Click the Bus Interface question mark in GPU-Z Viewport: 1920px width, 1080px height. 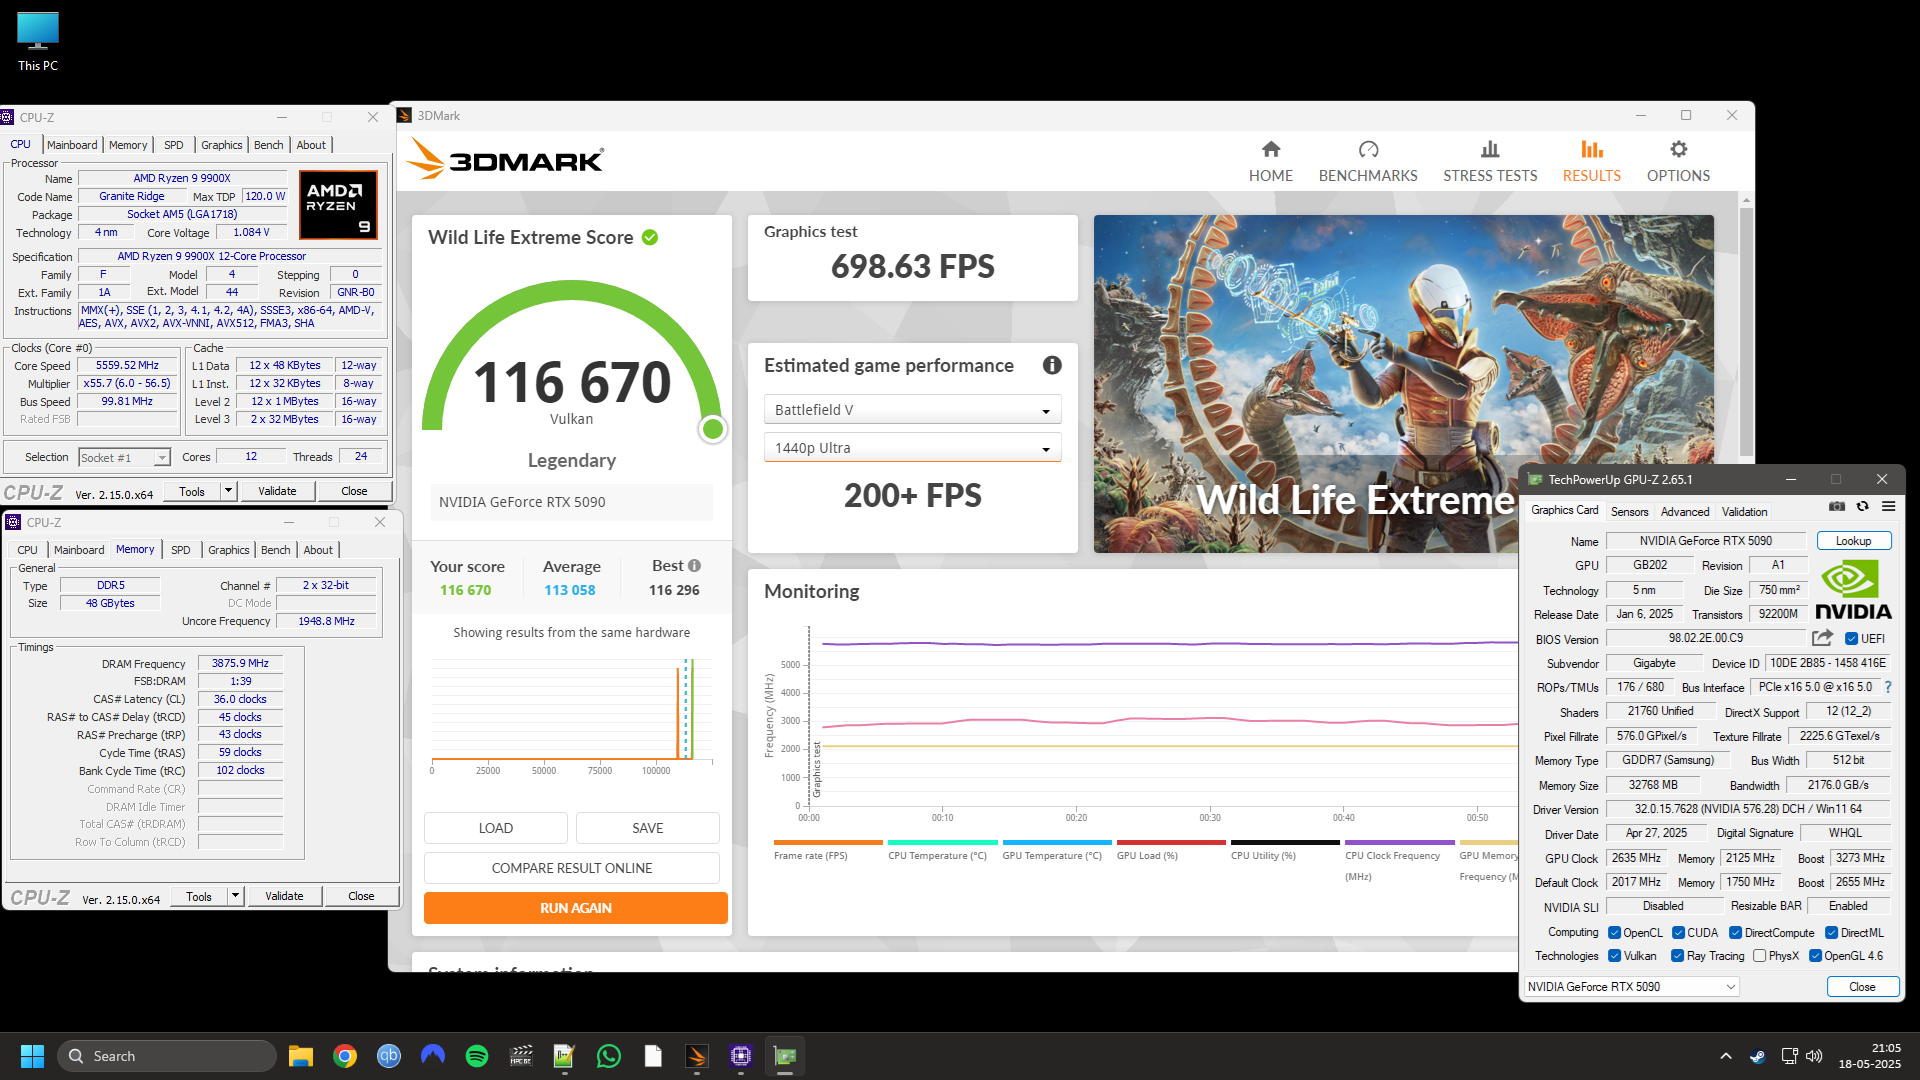1888,687
